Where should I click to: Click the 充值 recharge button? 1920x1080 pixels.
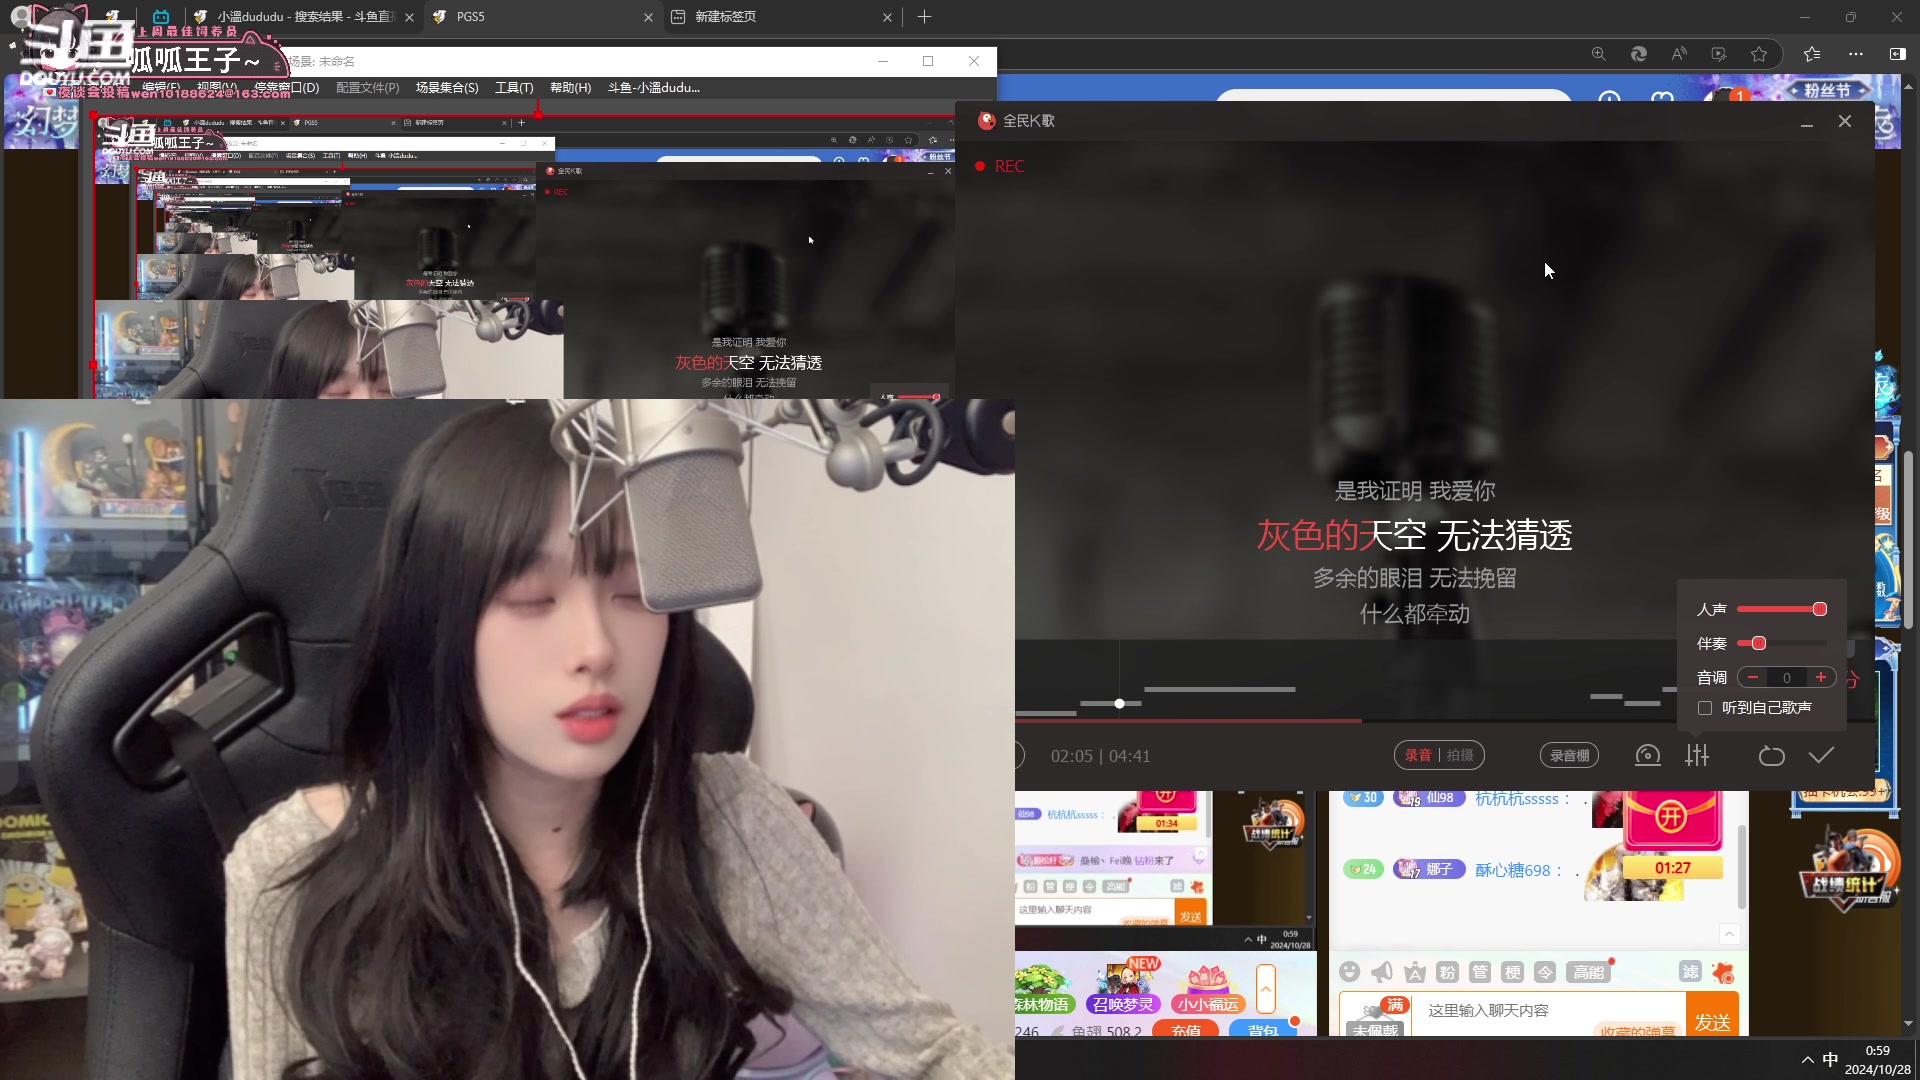[1185, 1029]
